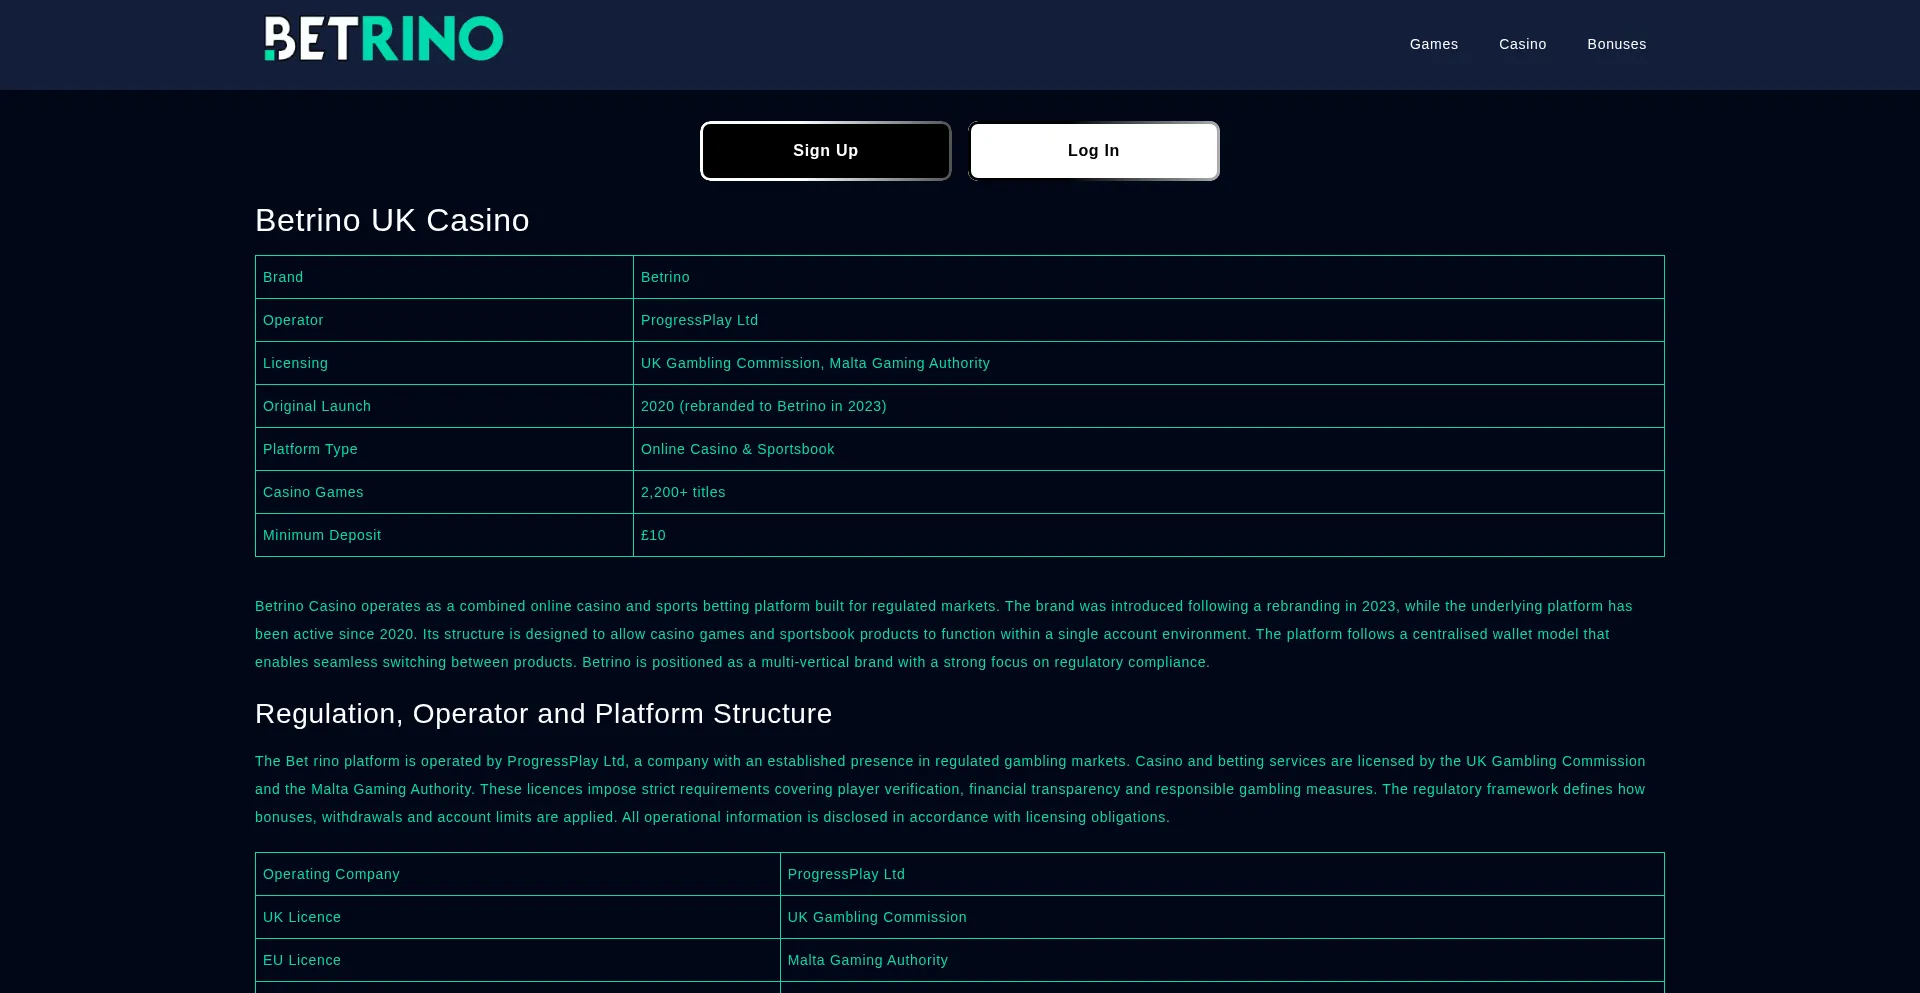Click the 'UK Licence' table label
Image resolution: width=1920 pixels, height=993 pixels.
[x=302, y=917]
